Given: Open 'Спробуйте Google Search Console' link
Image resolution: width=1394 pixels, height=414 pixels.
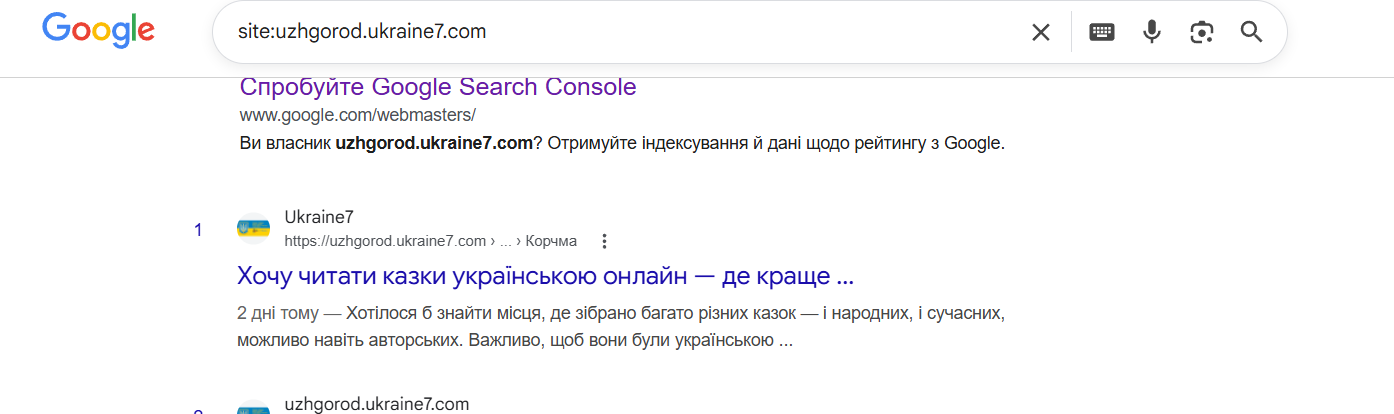Looking at the screenshot, I should pos(438,87).
